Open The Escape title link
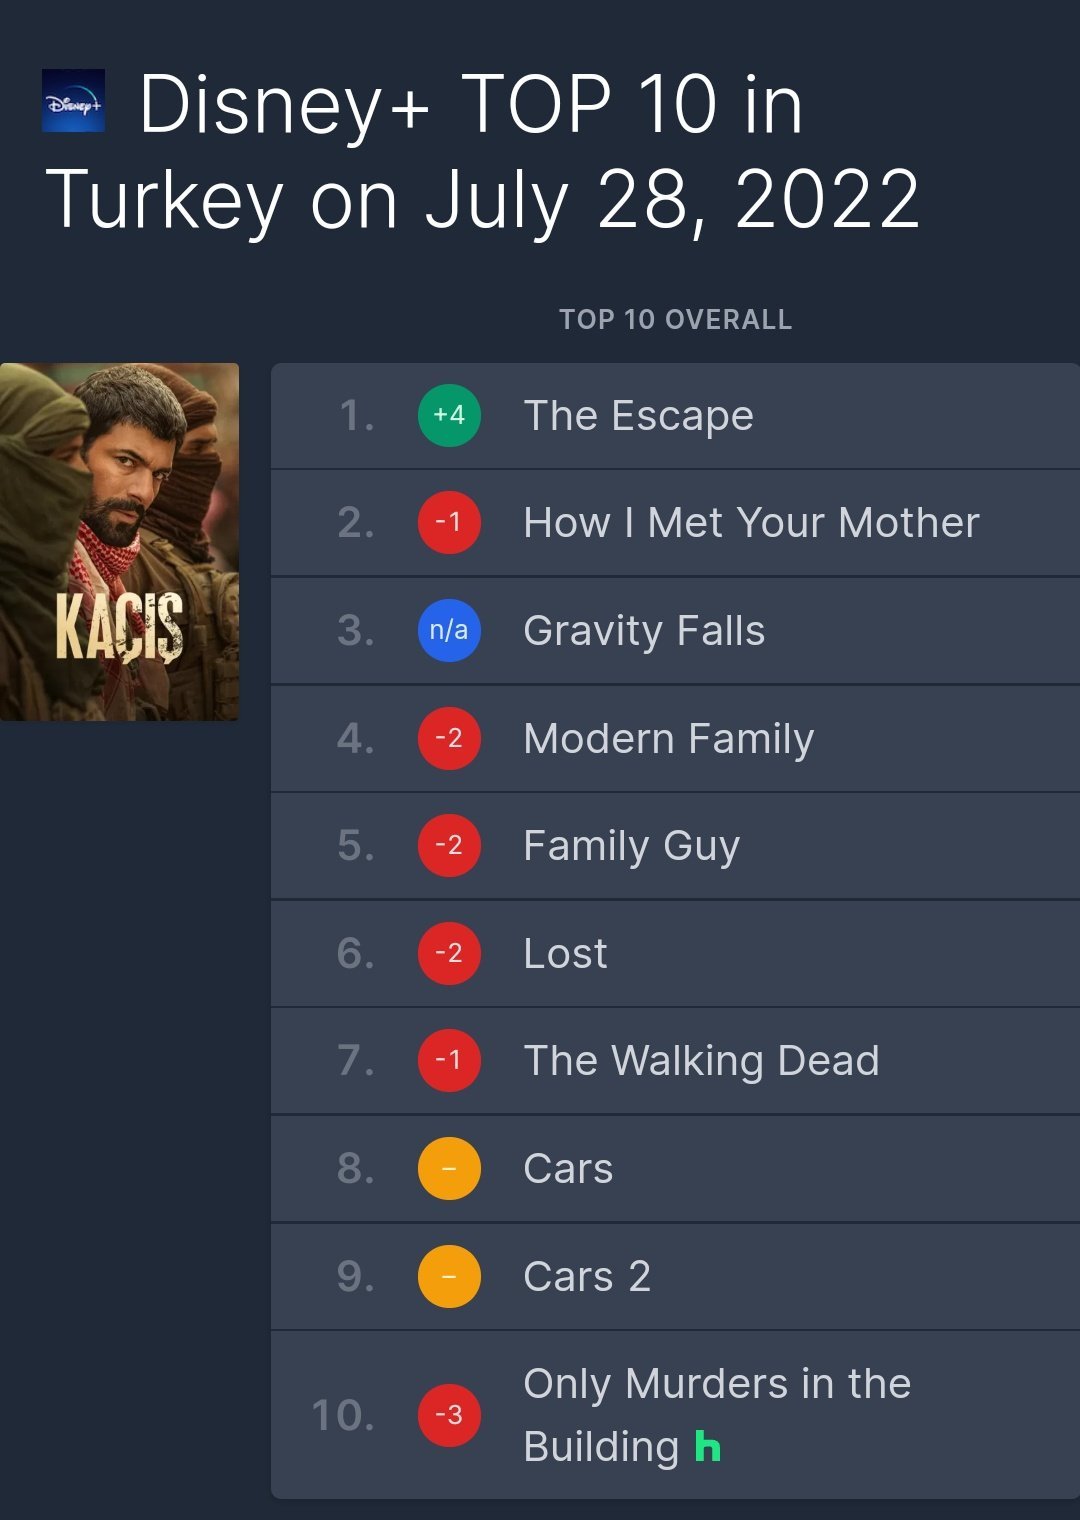Image resolution: width=1080 pixels, height=1520 pixels. click(638, 416)
